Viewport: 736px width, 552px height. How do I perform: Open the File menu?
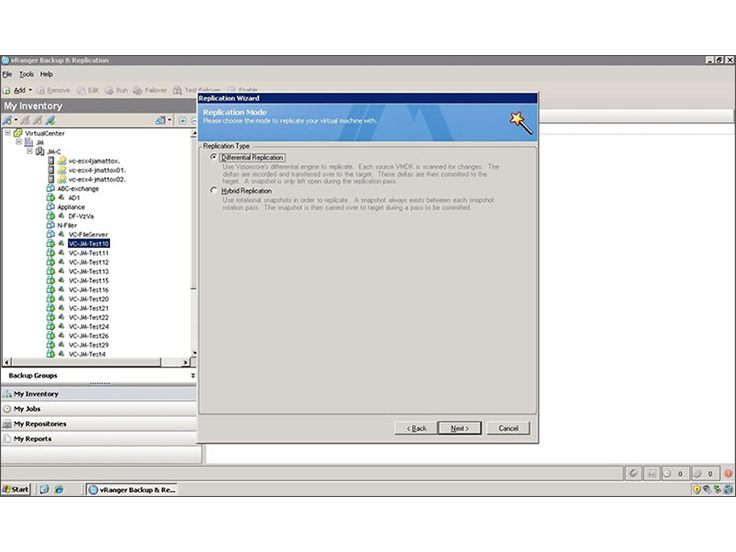point(7,74)
